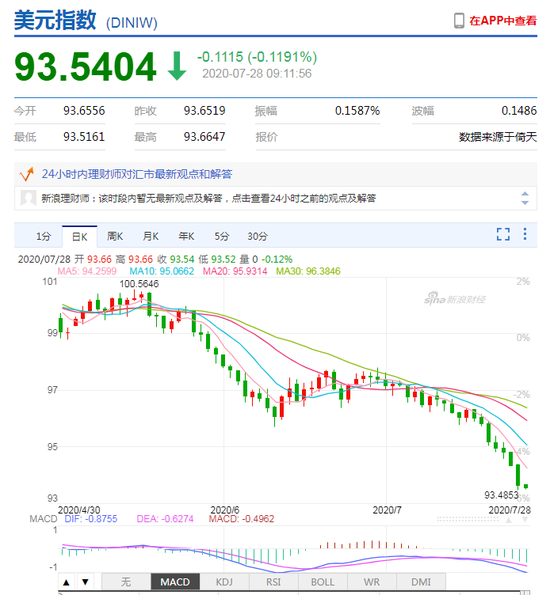Click the chart low label 93.4853
The height and width of the screenshot is (595, 550).
point(501,495)
